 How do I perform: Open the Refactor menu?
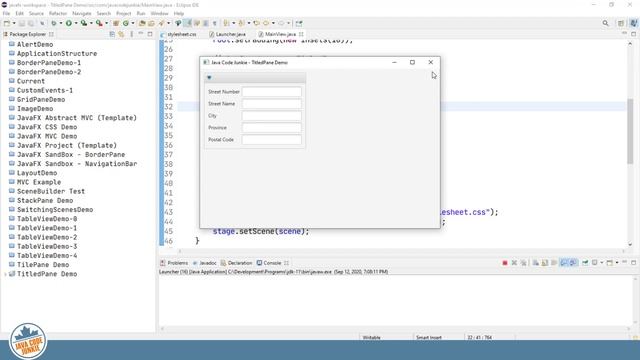coord(58,13)
